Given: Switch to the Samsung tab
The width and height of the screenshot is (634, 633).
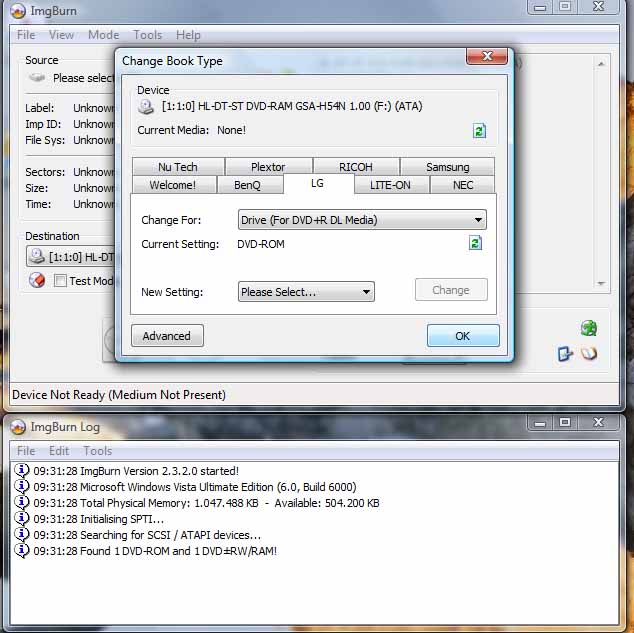Looking at the screenshot, I should tap(448, 167).
